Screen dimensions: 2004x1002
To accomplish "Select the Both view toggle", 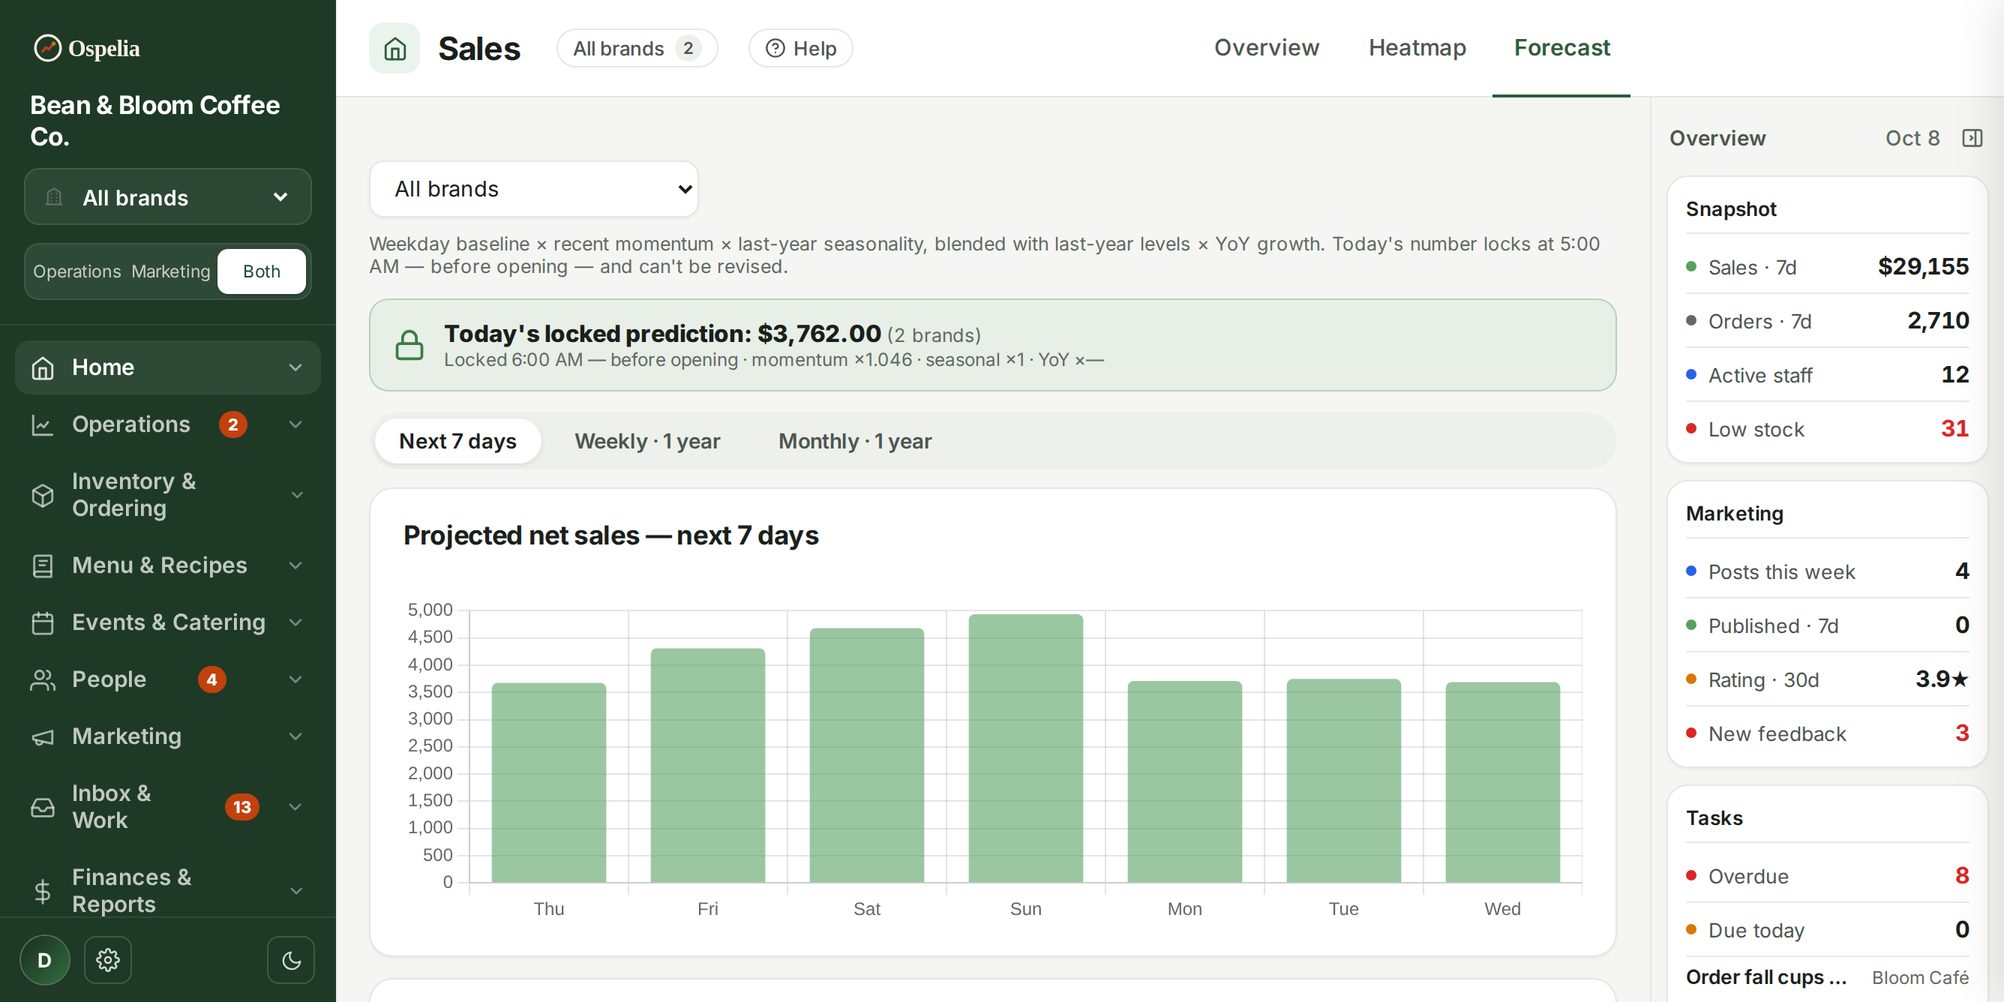I will [262, 271].
